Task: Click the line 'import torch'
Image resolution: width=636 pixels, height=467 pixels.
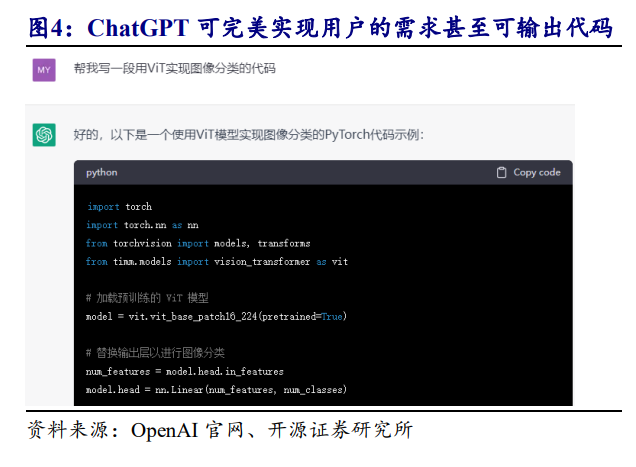Action: (120, 207)
